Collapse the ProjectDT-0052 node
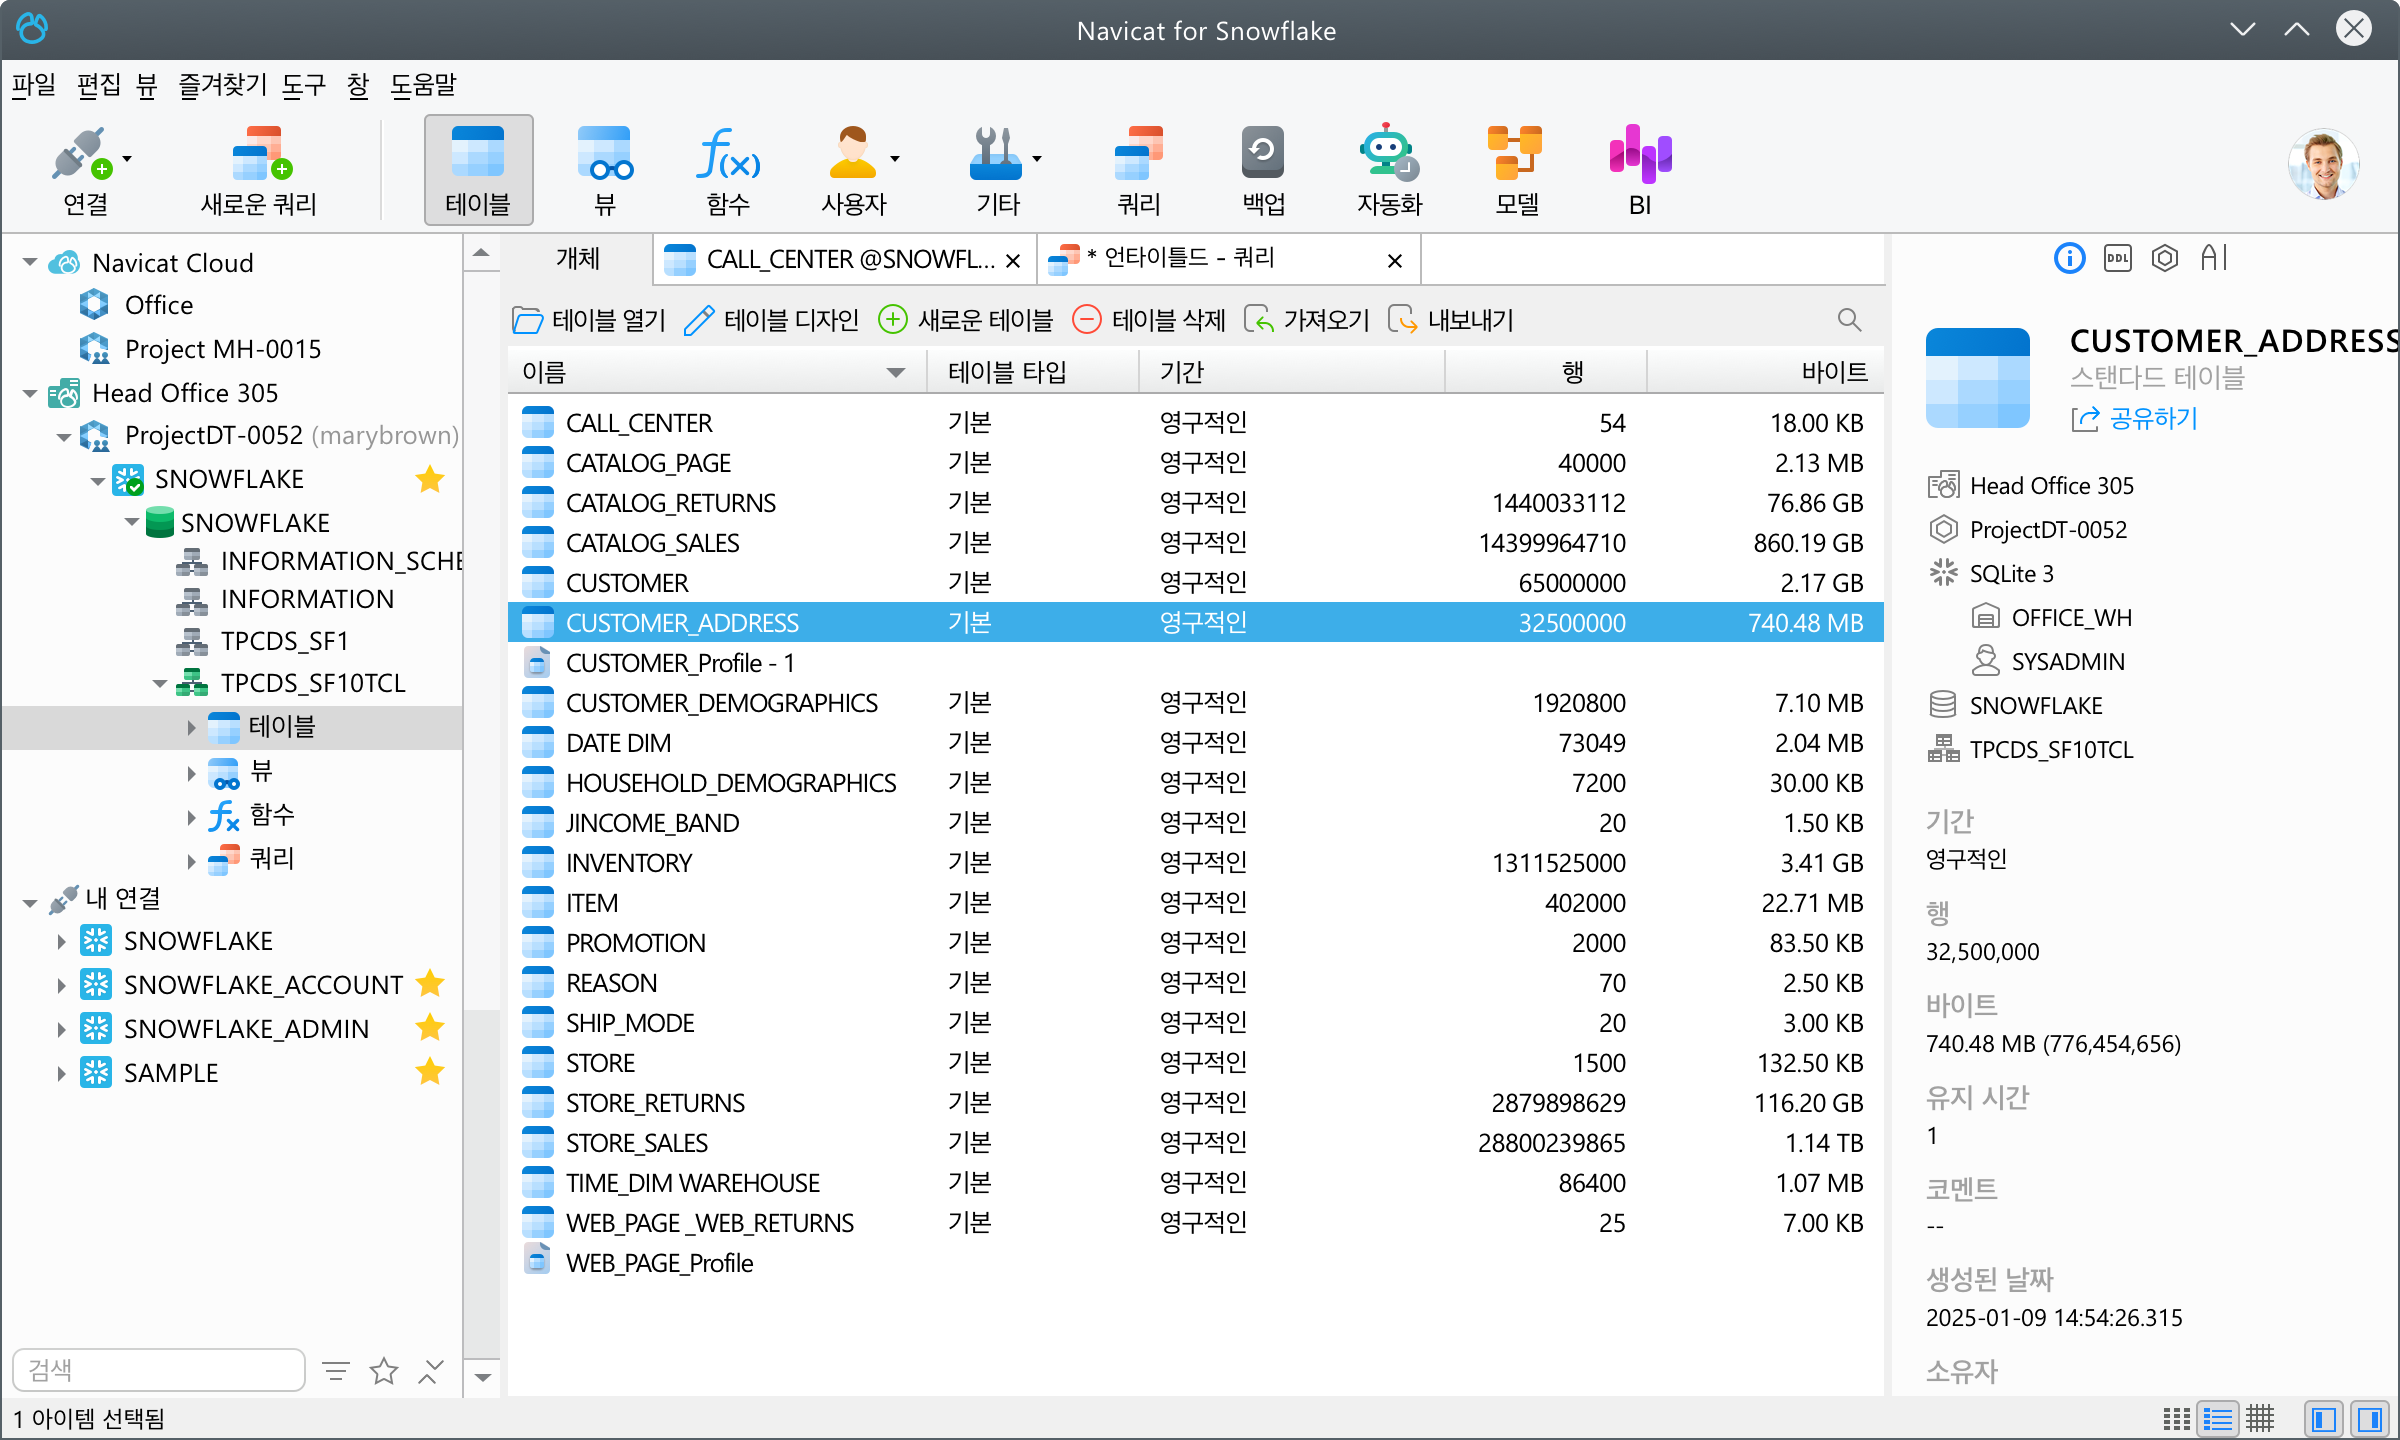Image resolution: width=2400 pixels, height=1440 pixels. click(63, 437)
